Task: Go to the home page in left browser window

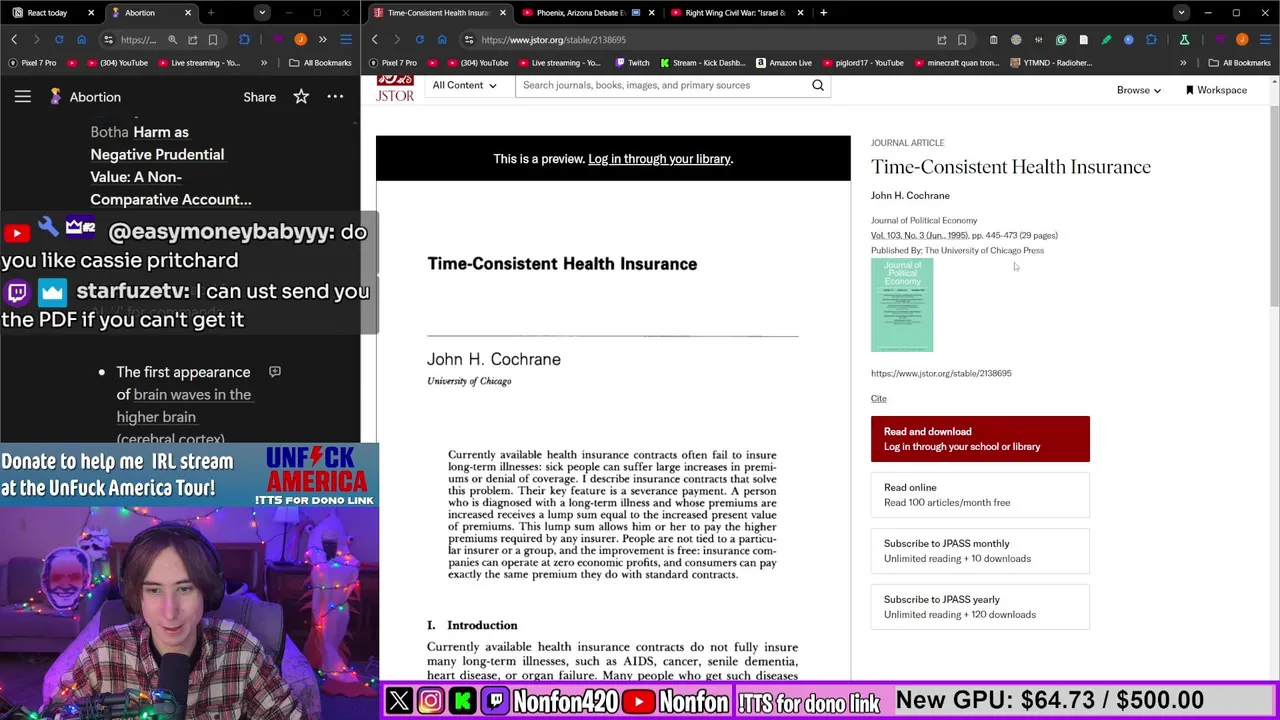Action: coord(82,40)
